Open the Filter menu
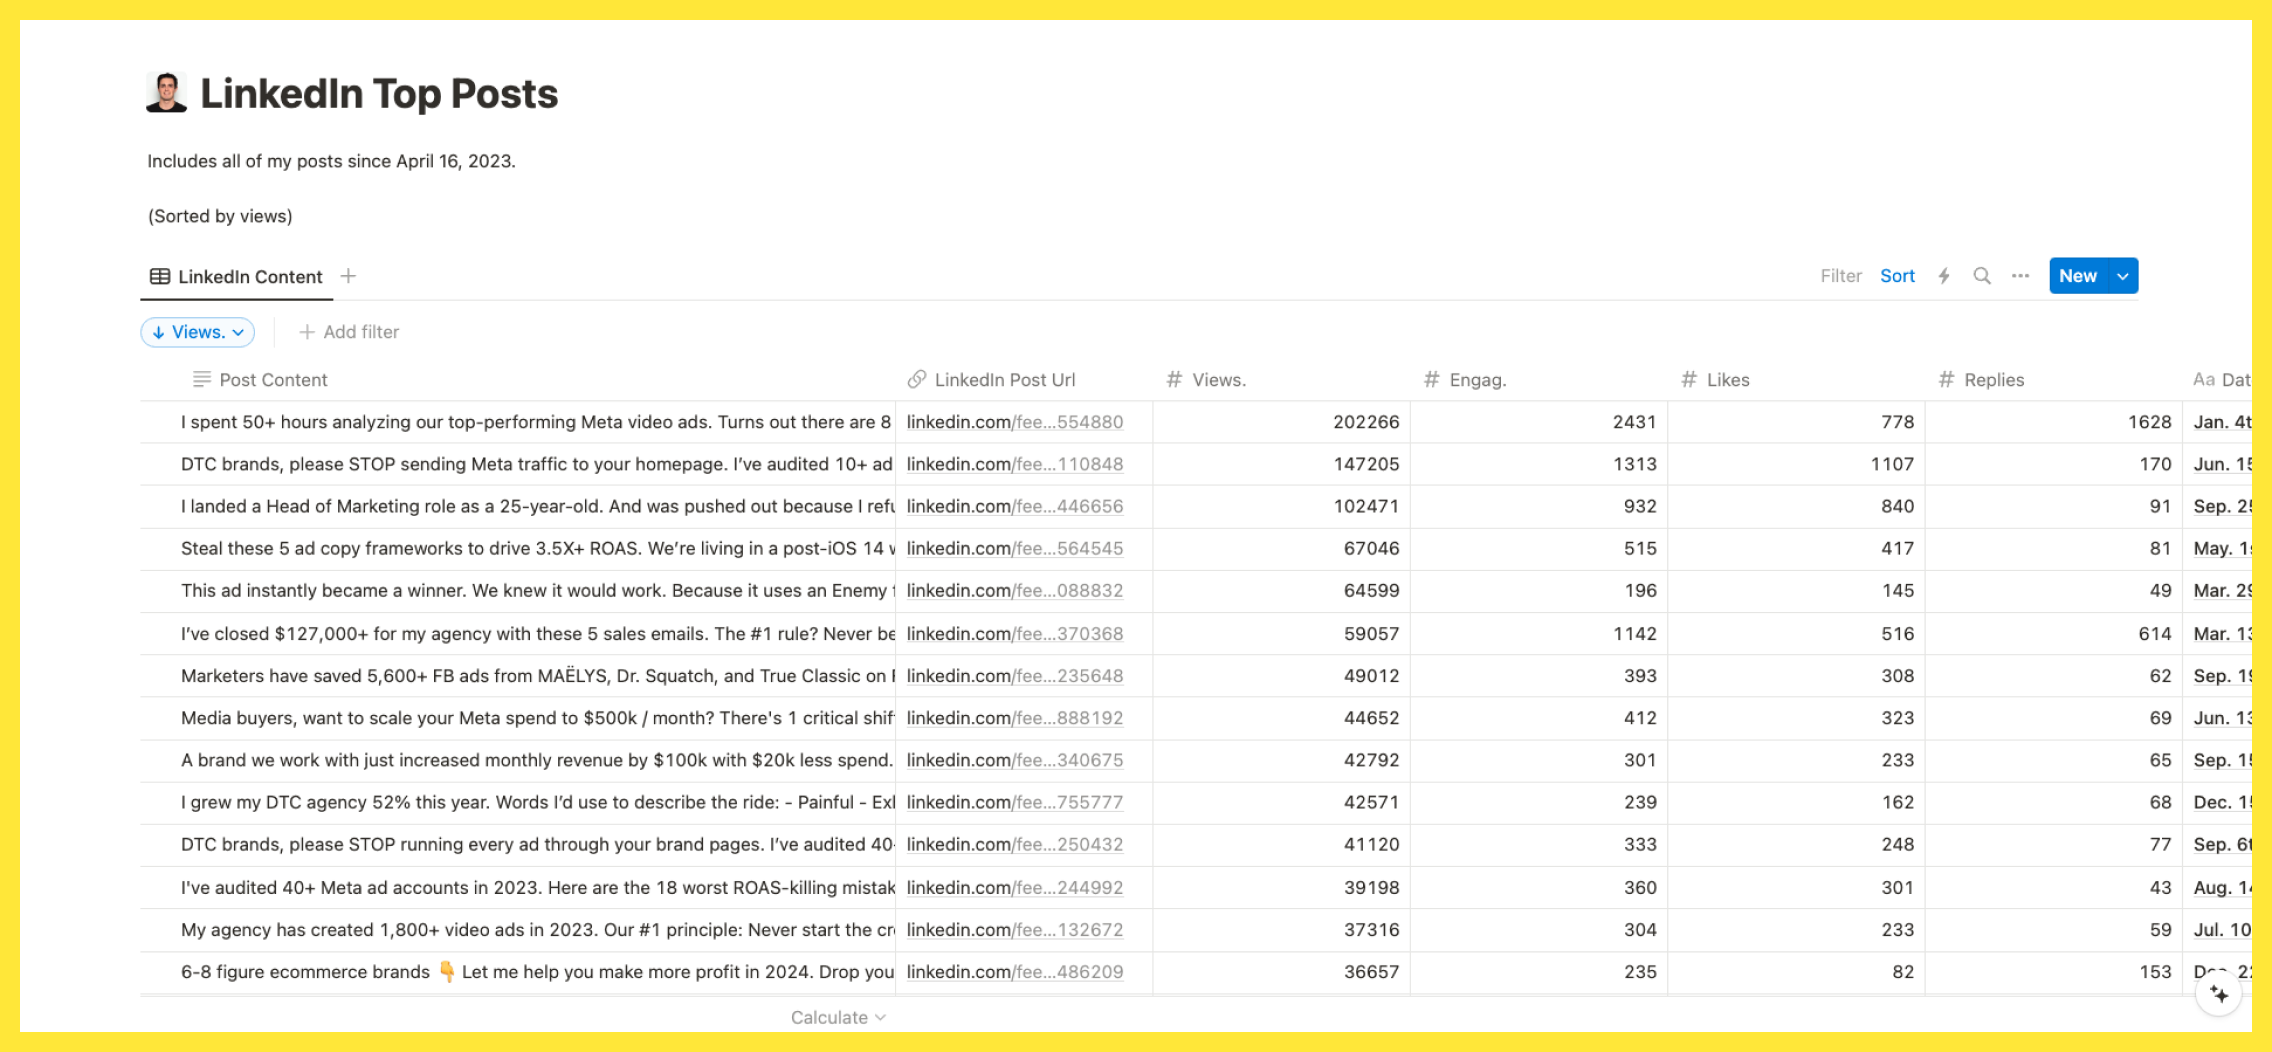The height and width of the screenshot is (1052, 2272). point(1841,276)
